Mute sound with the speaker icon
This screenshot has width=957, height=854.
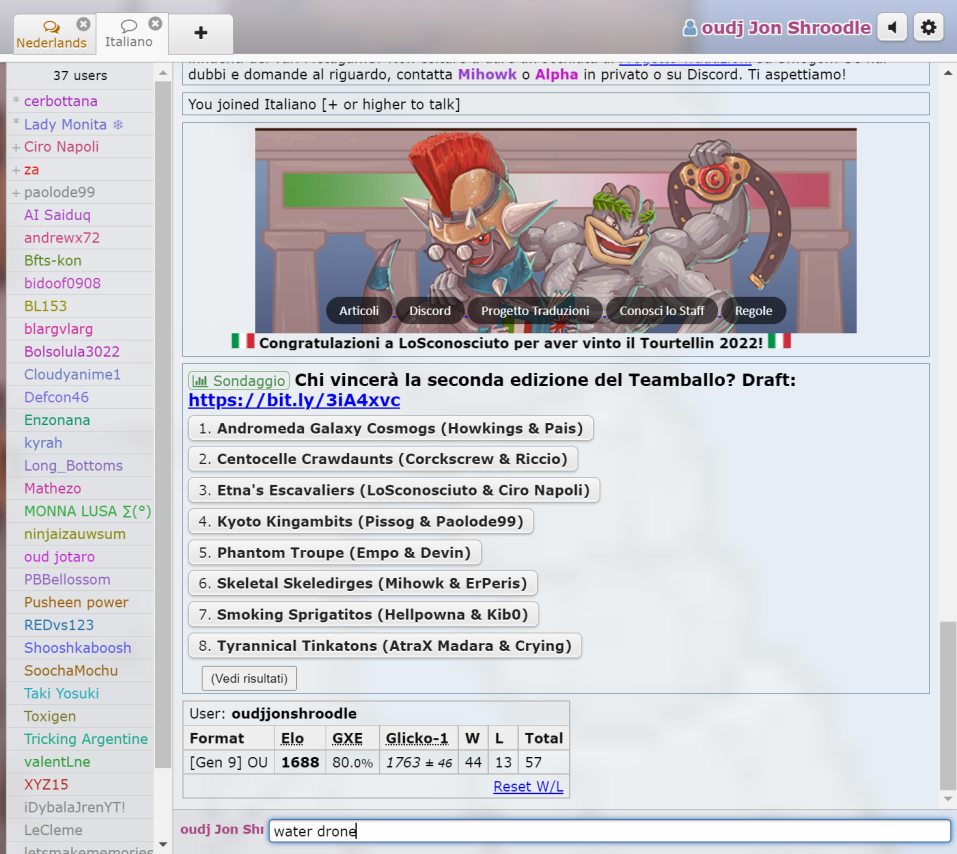pyautogui.click(x=891, y=28)
